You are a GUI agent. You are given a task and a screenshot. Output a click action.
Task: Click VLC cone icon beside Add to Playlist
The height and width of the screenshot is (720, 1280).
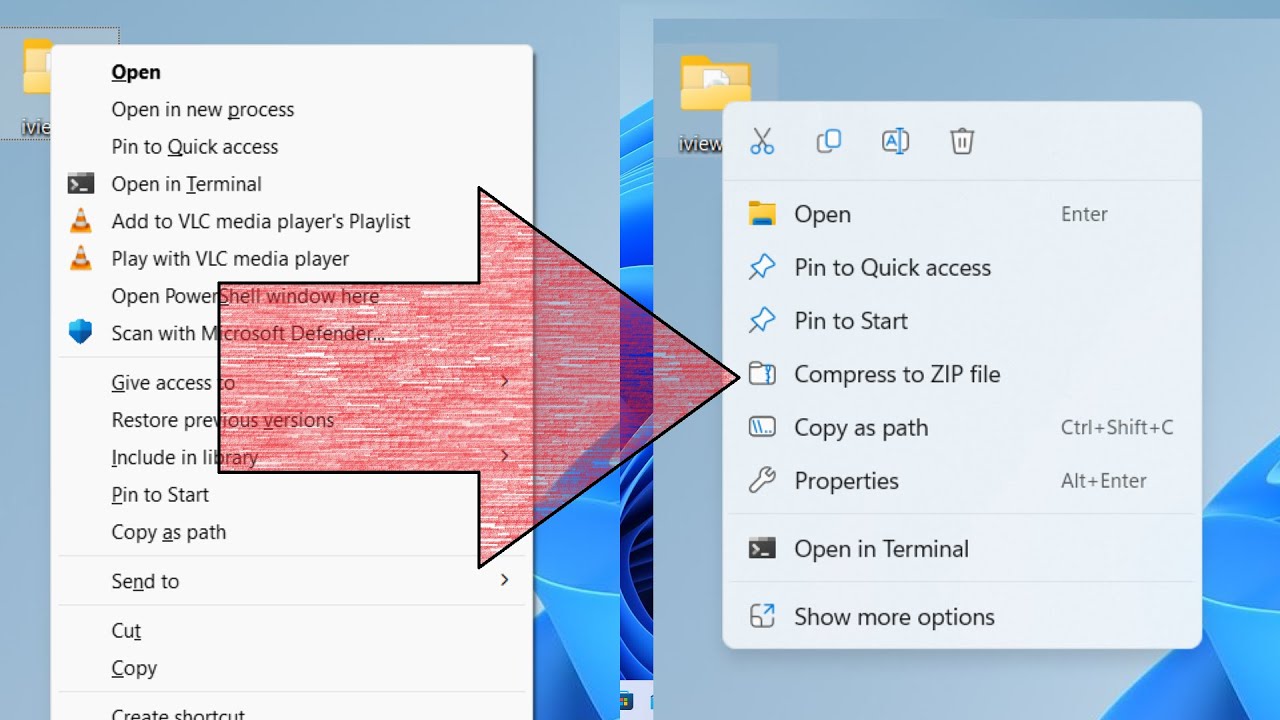[x=80, y=221]
